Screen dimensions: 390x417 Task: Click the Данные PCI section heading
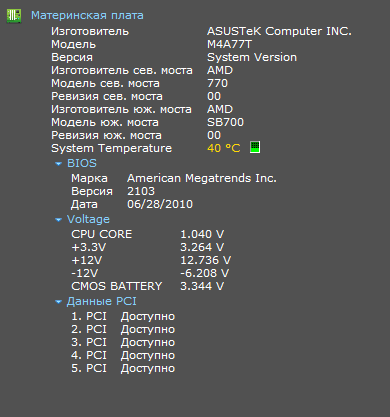102,301
